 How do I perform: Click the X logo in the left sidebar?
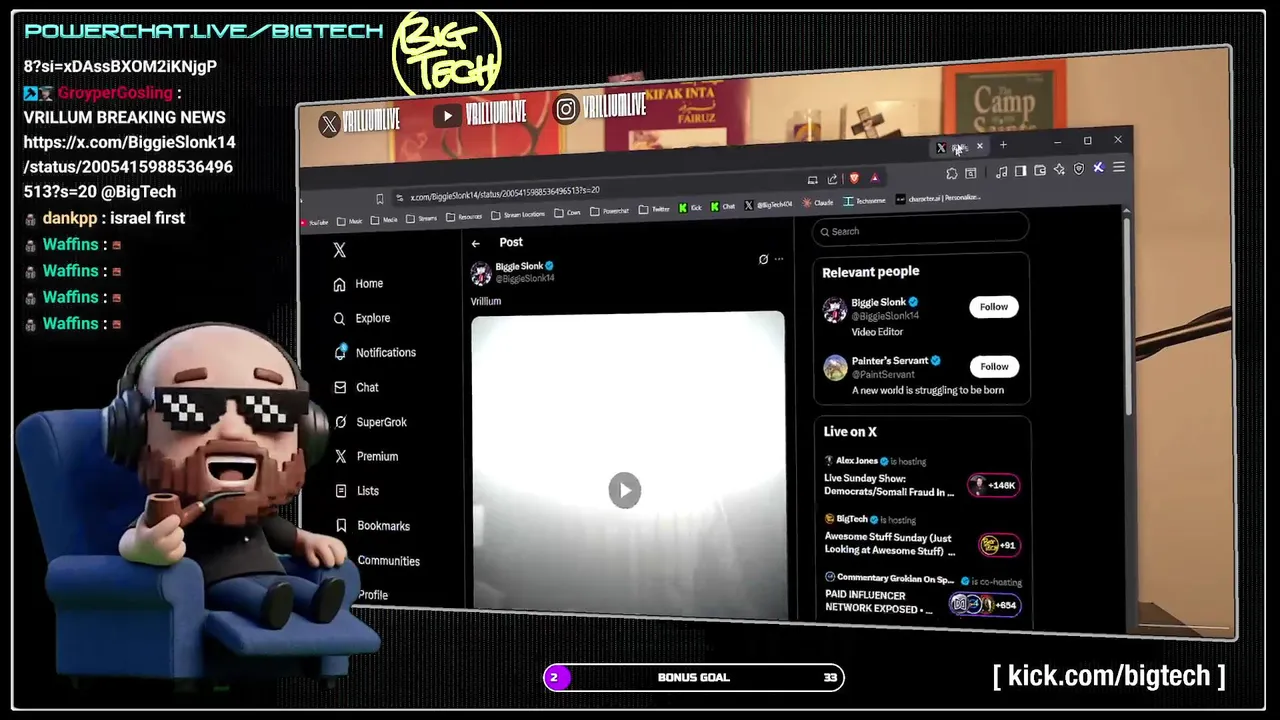pyautogui.click(x=339, y=250)
